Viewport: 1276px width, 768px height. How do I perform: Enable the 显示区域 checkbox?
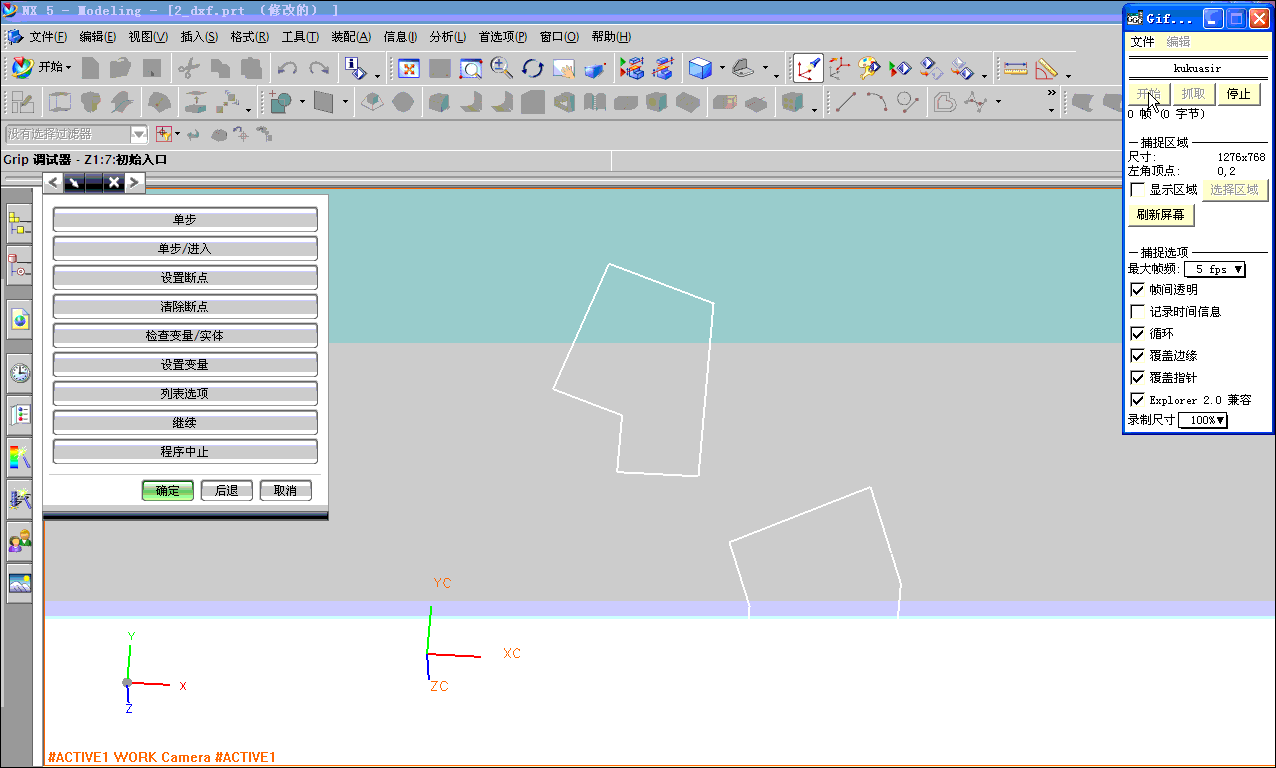tap(1137, 189)
